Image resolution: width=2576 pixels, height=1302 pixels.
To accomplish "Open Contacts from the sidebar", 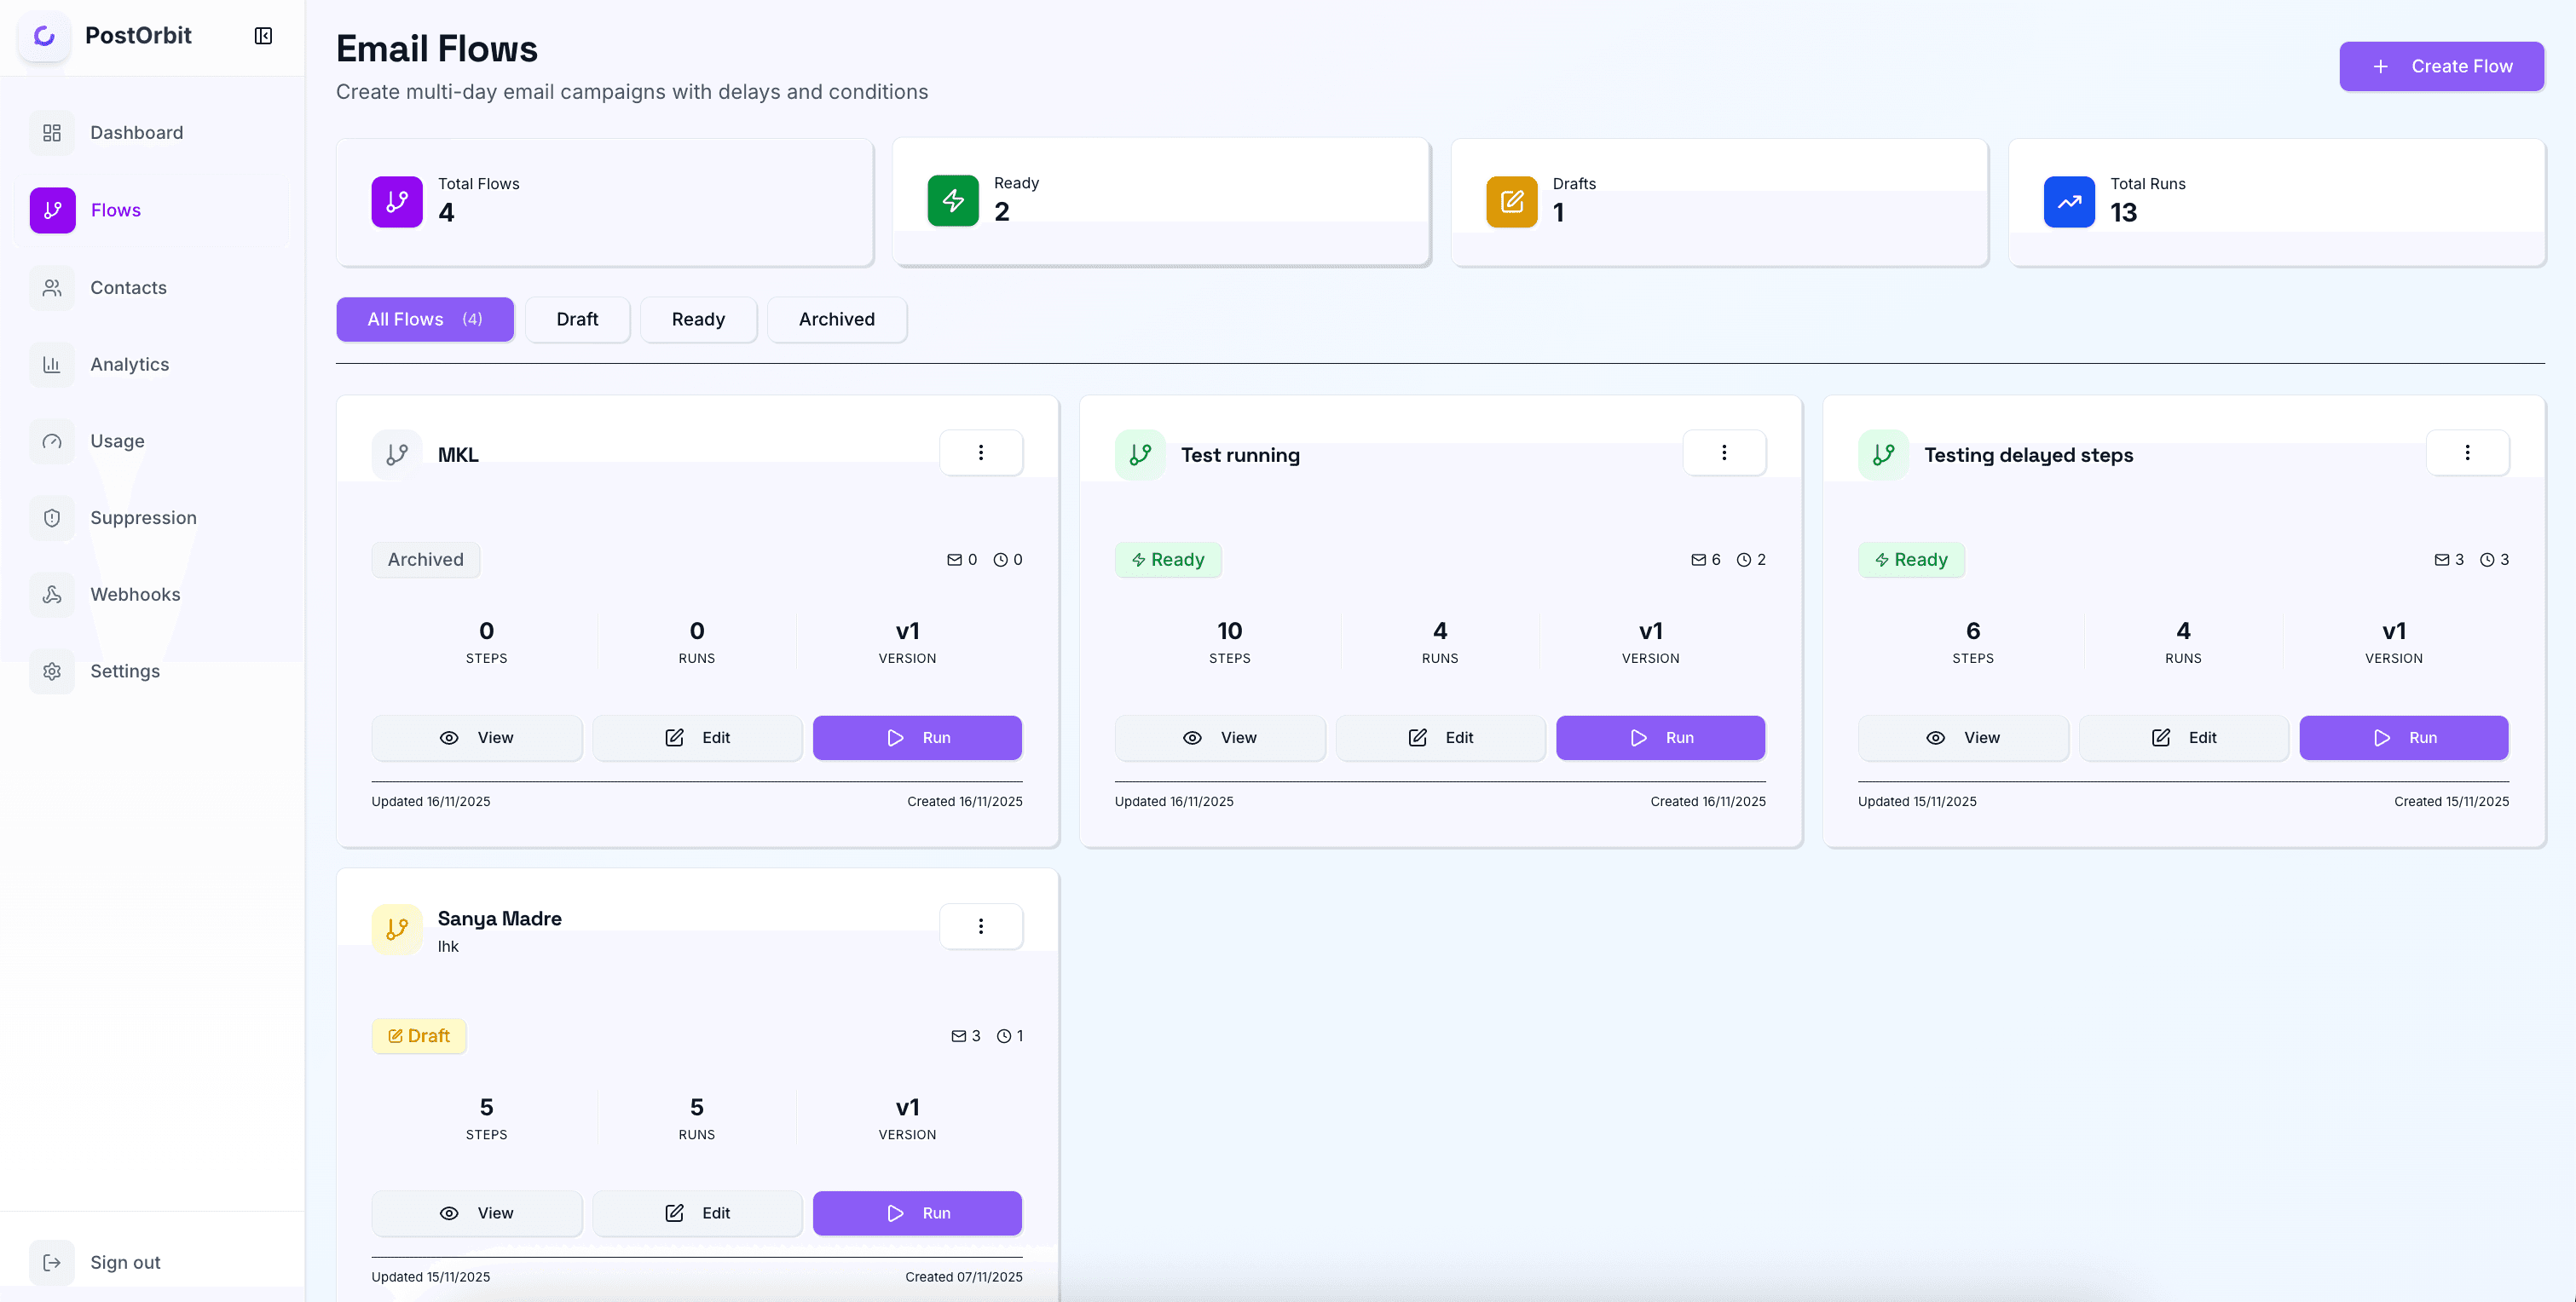I will [x=128, y=288].
